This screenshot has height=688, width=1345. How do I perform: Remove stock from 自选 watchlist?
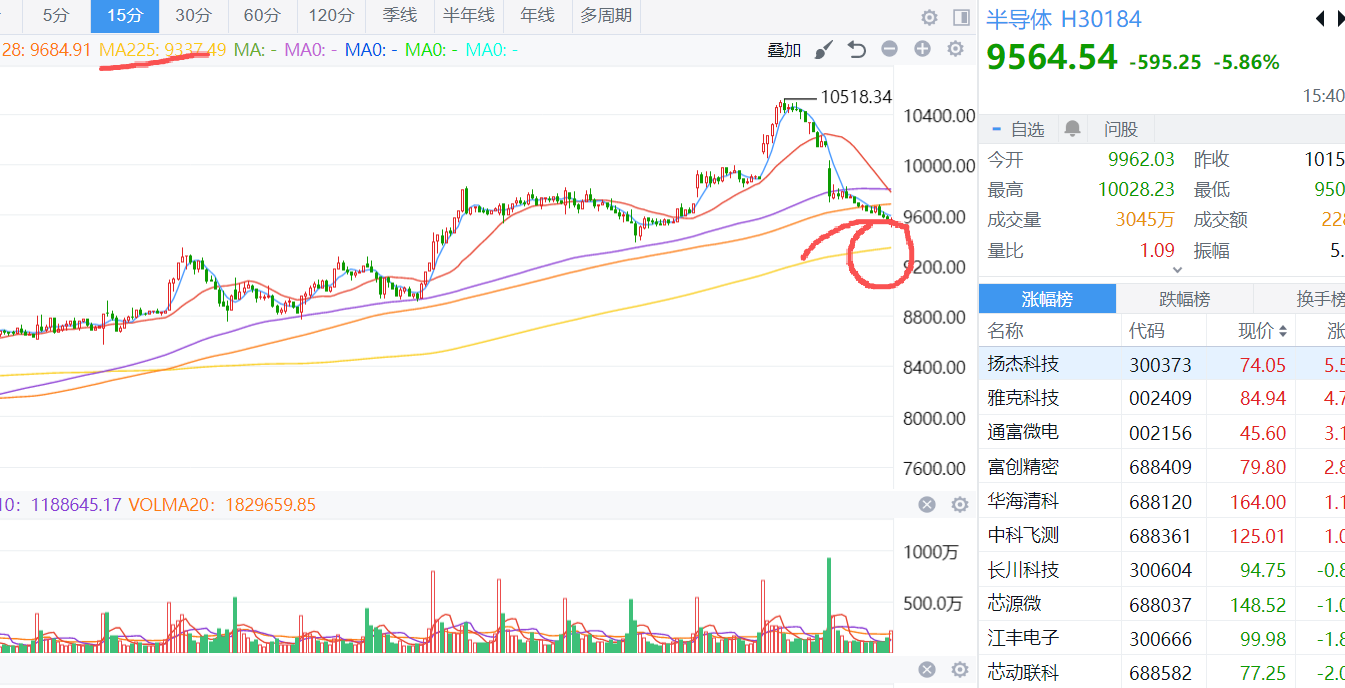click(x=1018, y=129)
